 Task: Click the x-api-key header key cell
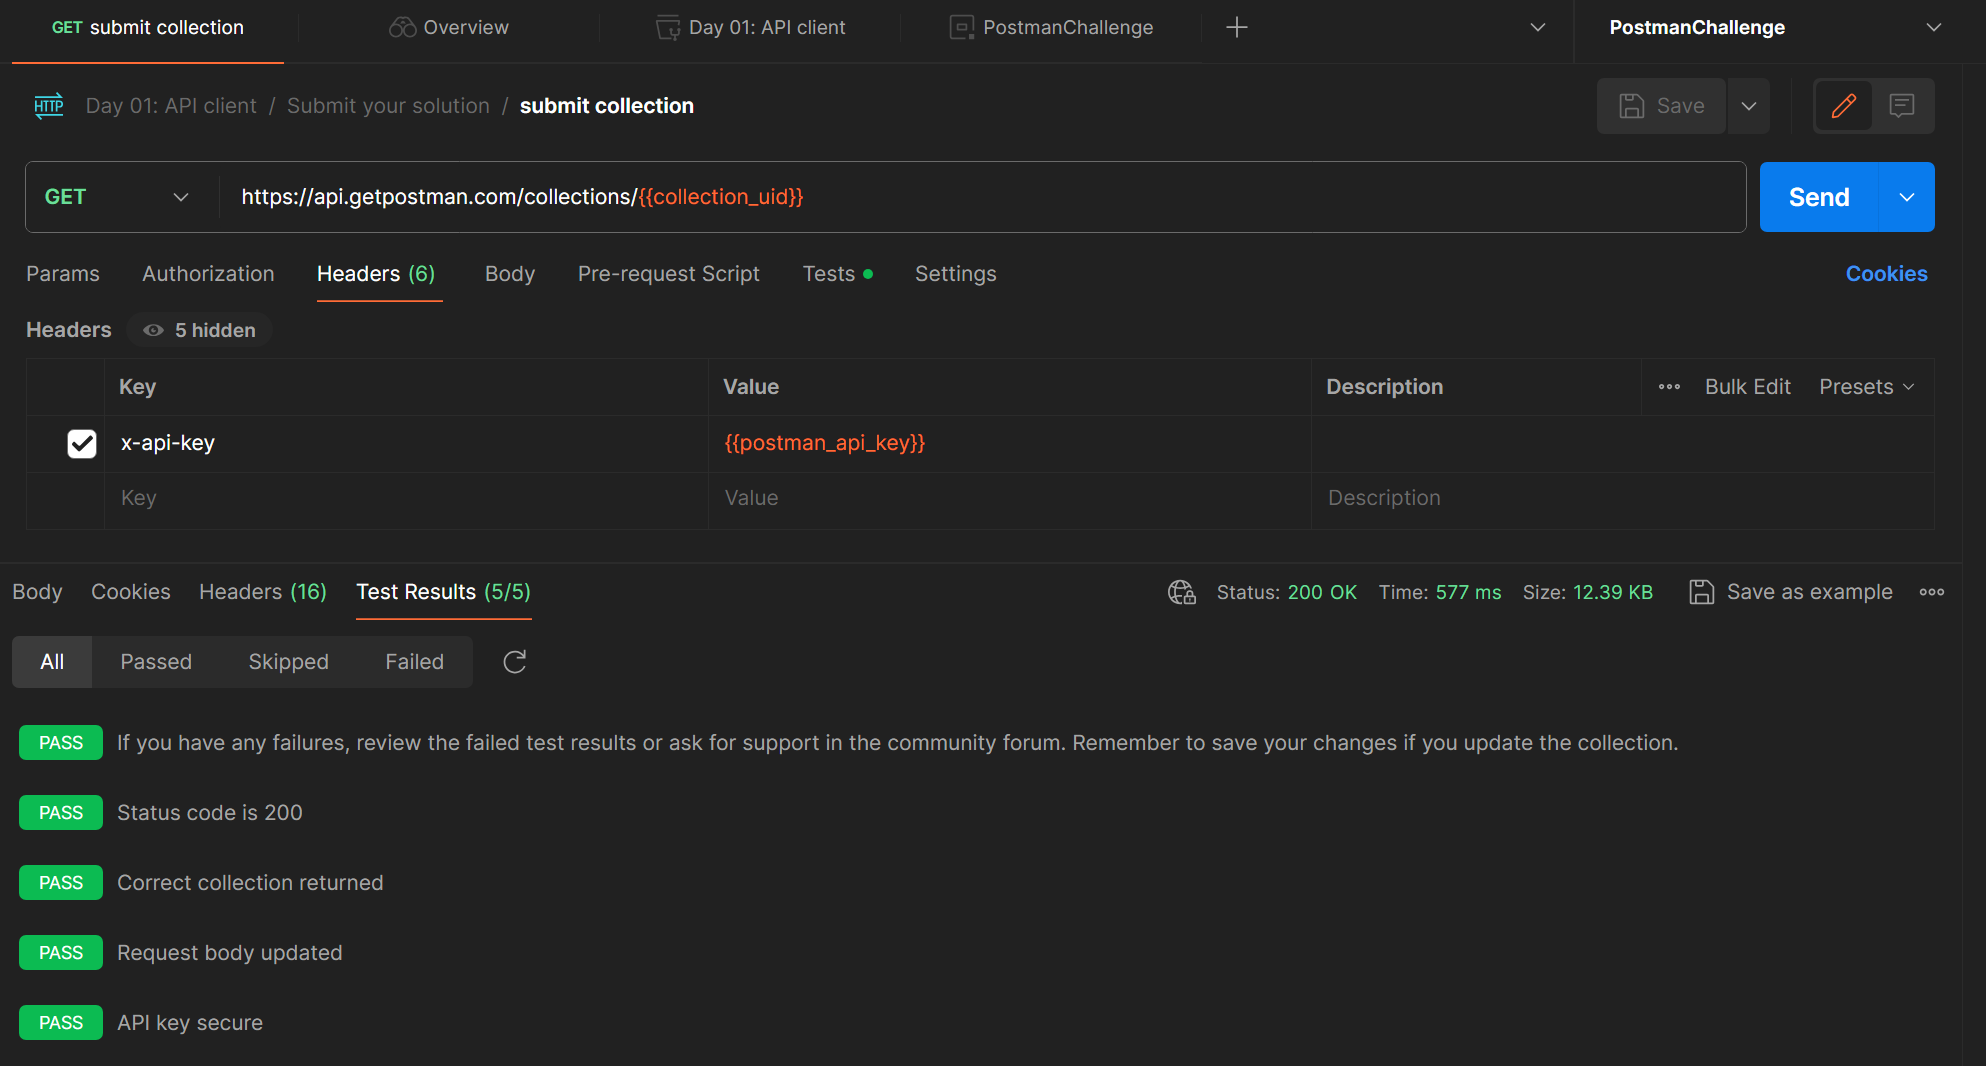pyautogui.click(x=407, y=443)
